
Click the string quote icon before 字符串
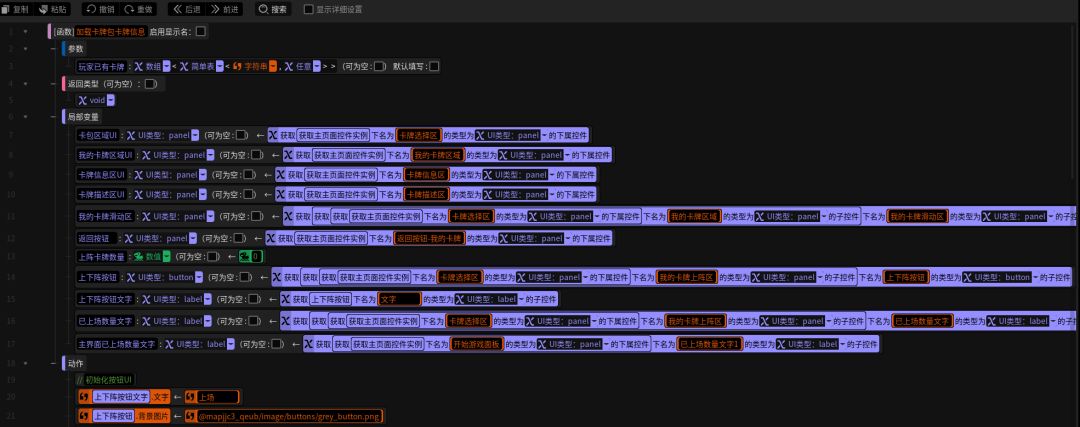238,67
